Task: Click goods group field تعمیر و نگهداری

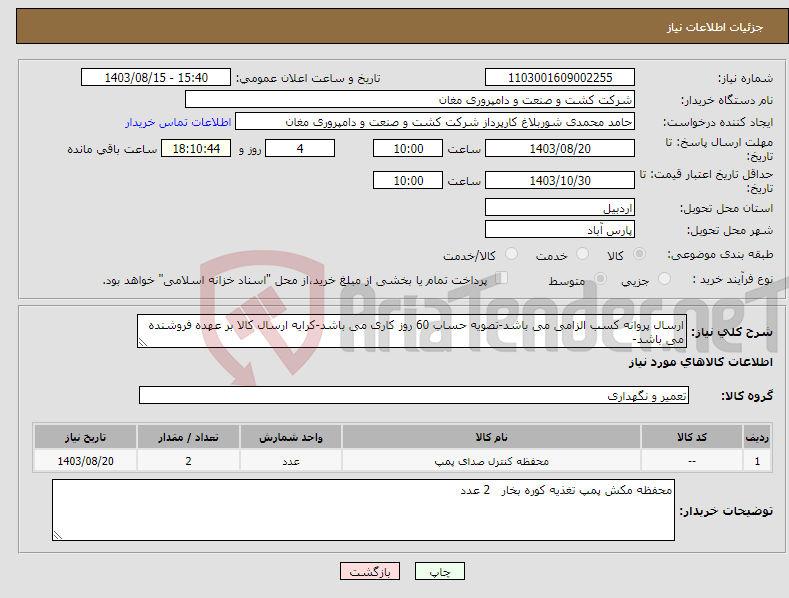Action: [414, 395]
